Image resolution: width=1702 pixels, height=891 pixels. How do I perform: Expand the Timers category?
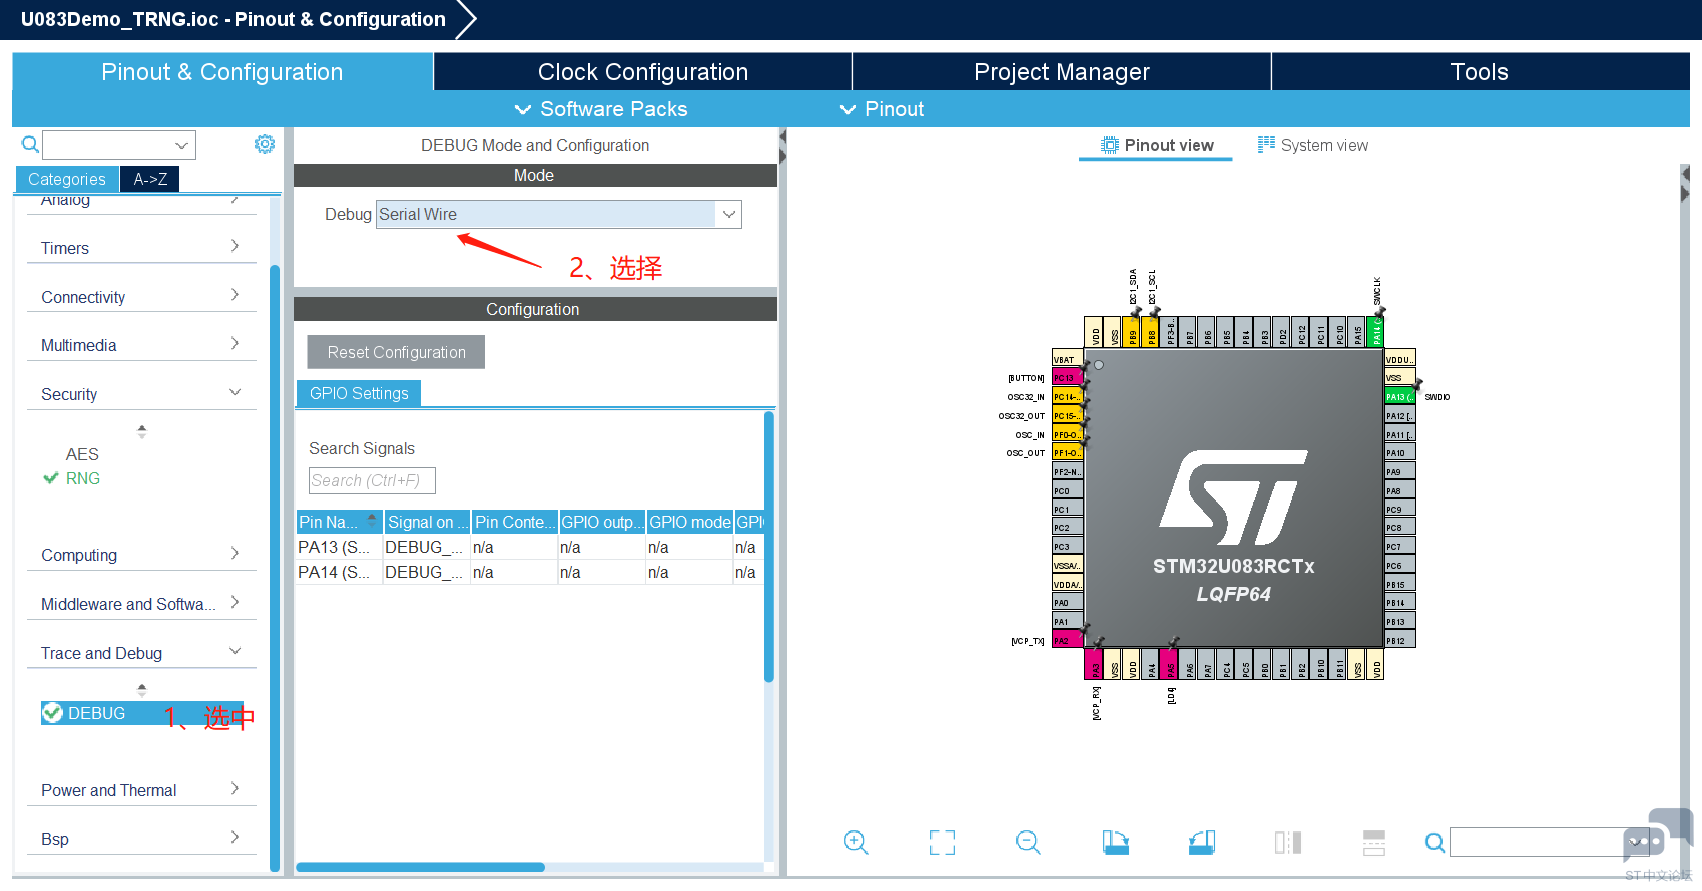click(x=141, y=248)
